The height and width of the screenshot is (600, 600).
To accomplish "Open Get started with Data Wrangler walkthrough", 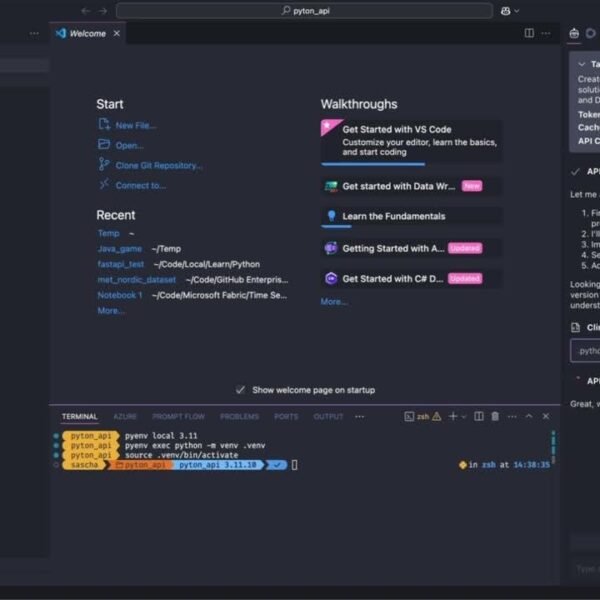I will (x=412, y=186).
